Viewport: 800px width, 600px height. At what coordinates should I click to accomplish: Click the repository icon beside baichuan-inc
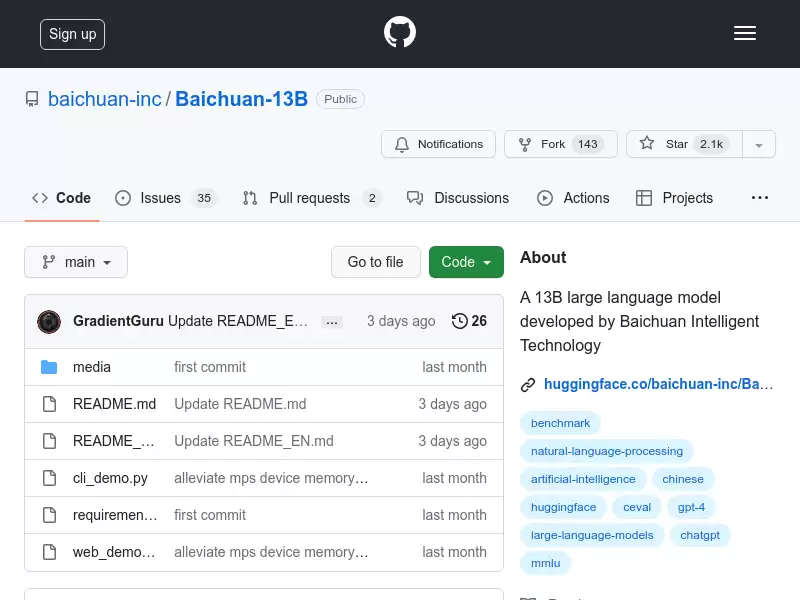pyautogui.click(x=32, y=99)
